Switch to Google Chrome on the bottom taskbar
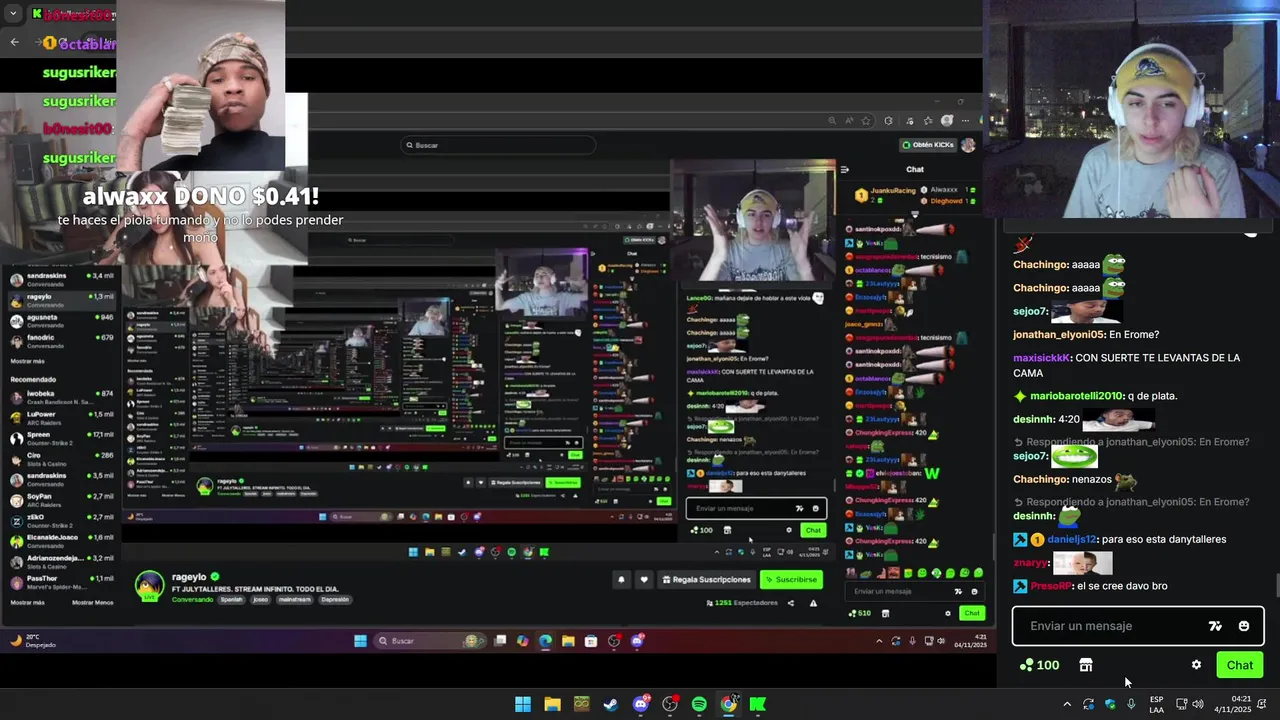Viewport: 1280px width, 720px height. click(729, 704)
